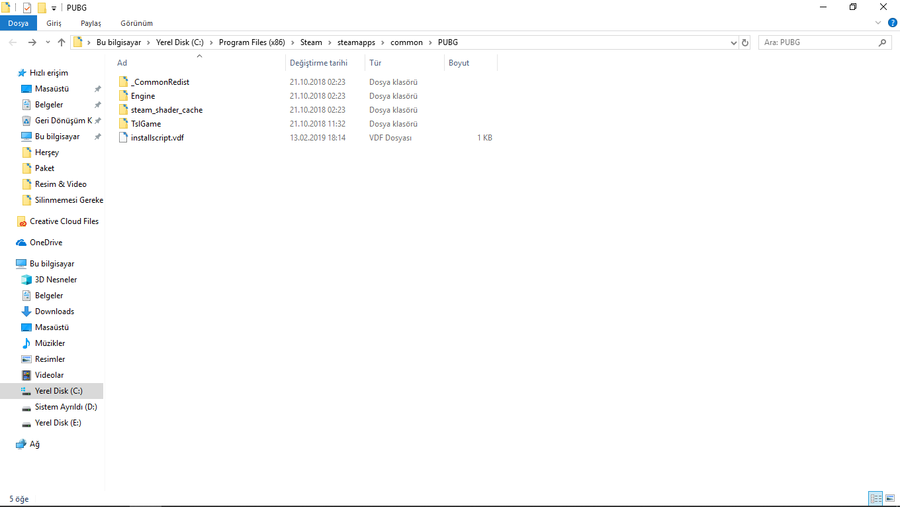Click the OneDrive cloud icon
The image size is (900, 507).
21,242
